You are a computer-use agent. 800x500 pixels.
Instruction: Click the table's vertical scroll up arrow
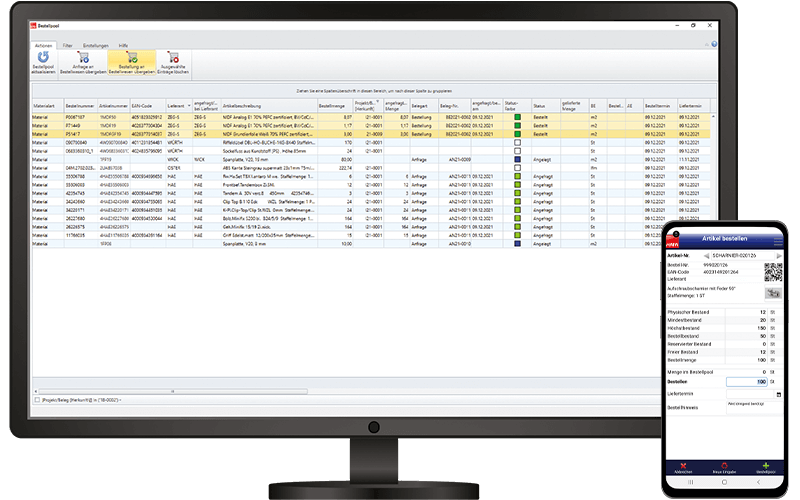click(x=713, y=117)
